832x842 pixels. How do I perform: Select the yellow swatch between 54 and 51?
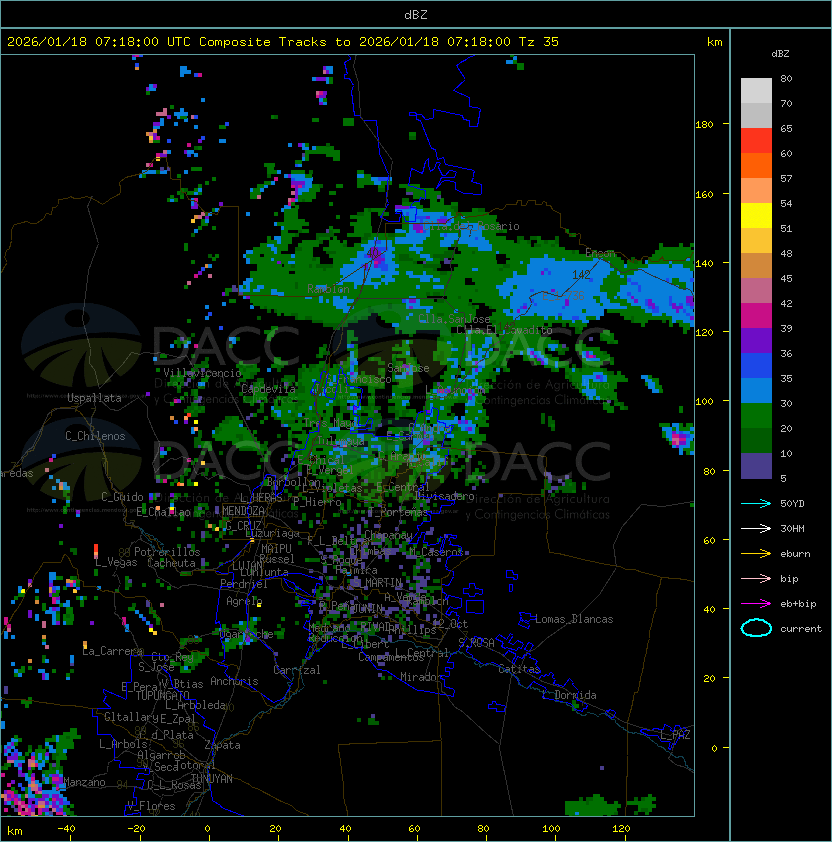(756, 216)
